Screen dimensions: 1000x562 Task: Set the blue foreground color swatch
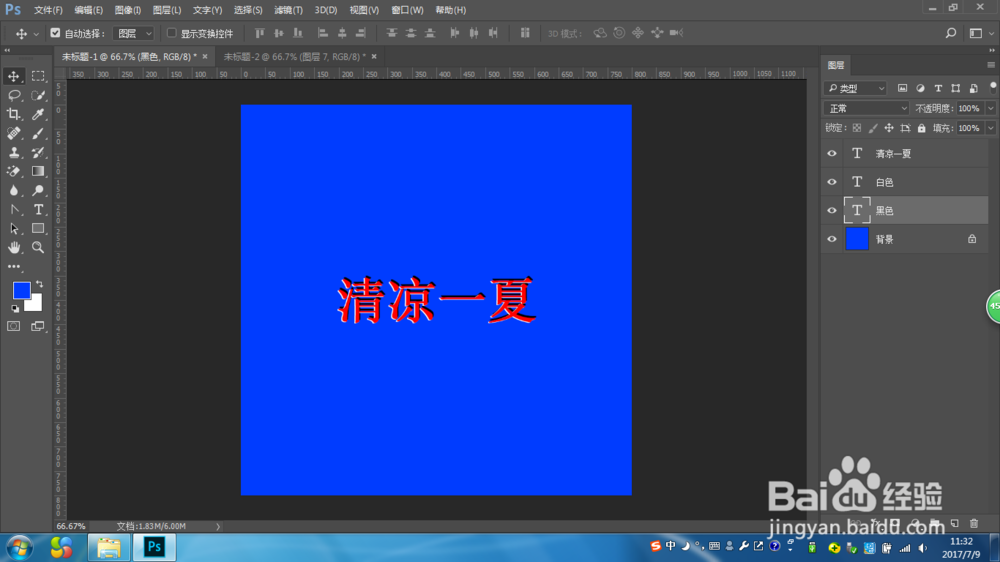[x=21, y=291]
